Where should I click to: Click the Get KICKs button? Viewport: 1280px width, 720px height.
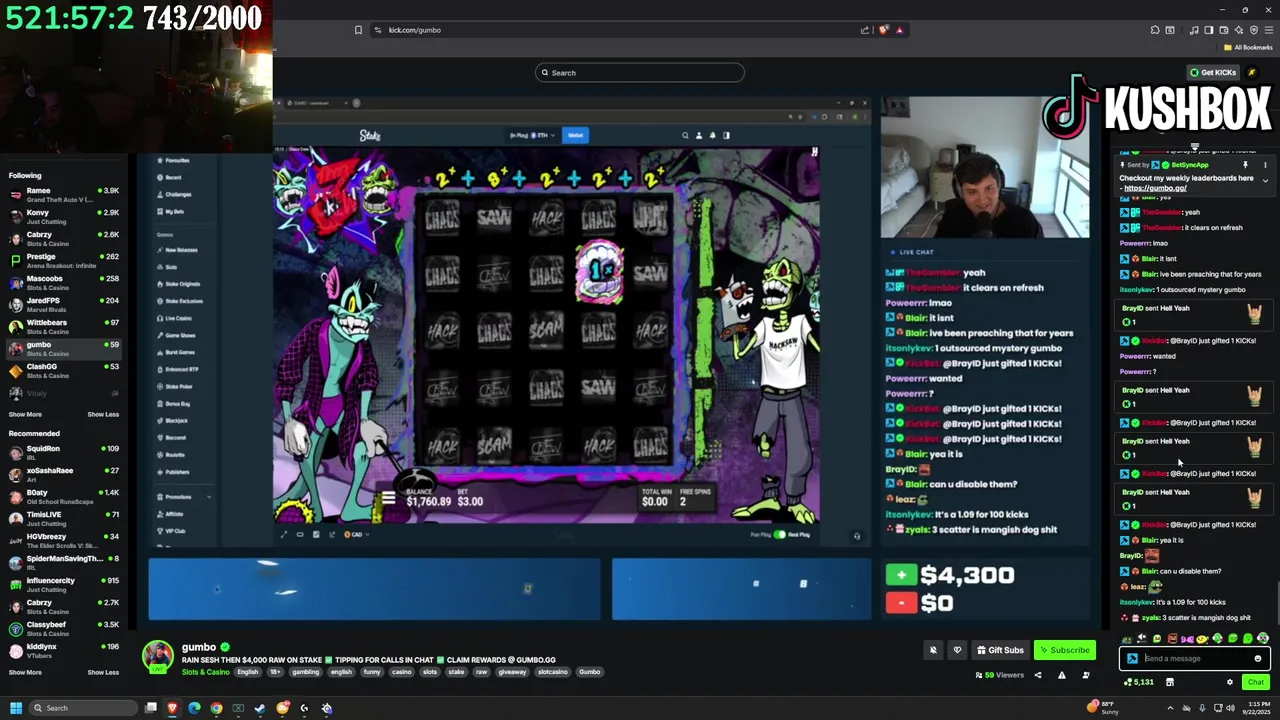(1213, 72)
